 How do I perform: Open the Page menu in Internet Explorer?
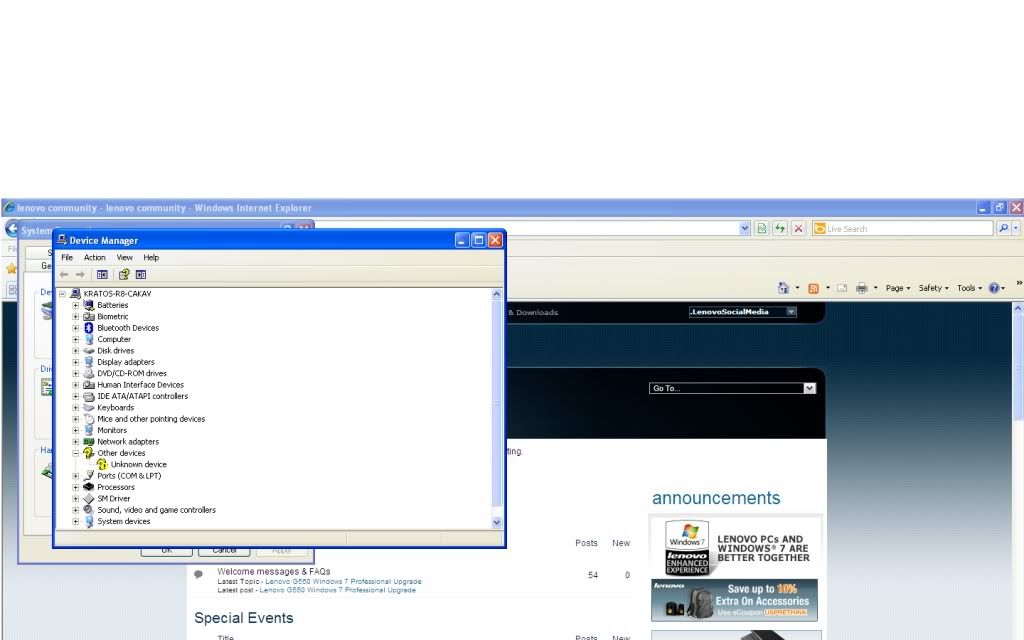tap(898, 288)
